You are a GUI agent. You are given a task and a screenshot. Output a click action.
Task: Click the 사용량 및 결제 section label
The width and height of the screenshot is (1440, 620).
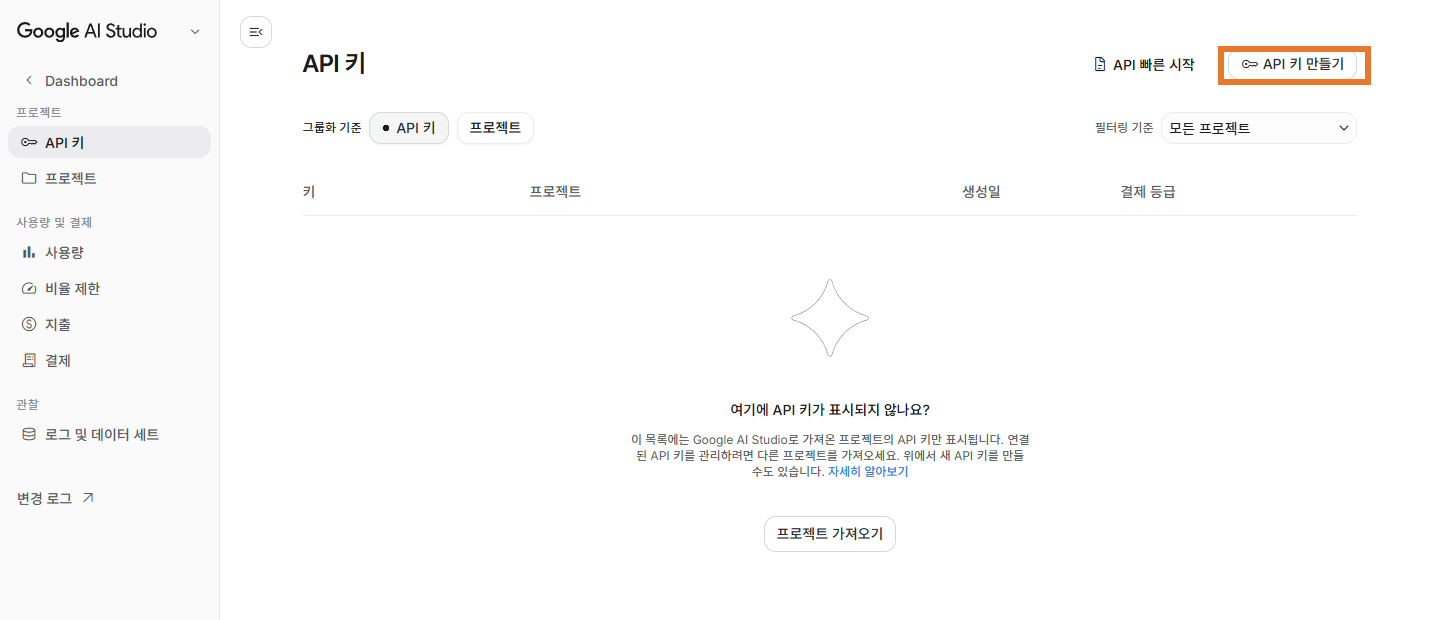click(x=54, y=222)
